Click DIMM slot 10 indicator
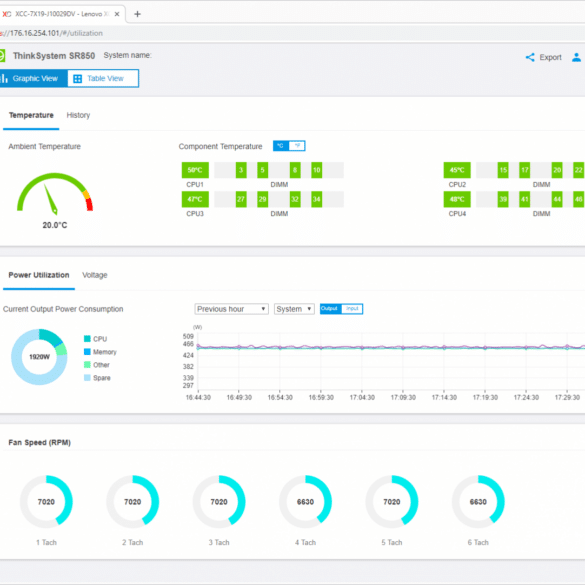This screenshot has width=585, height=585. 317,170
